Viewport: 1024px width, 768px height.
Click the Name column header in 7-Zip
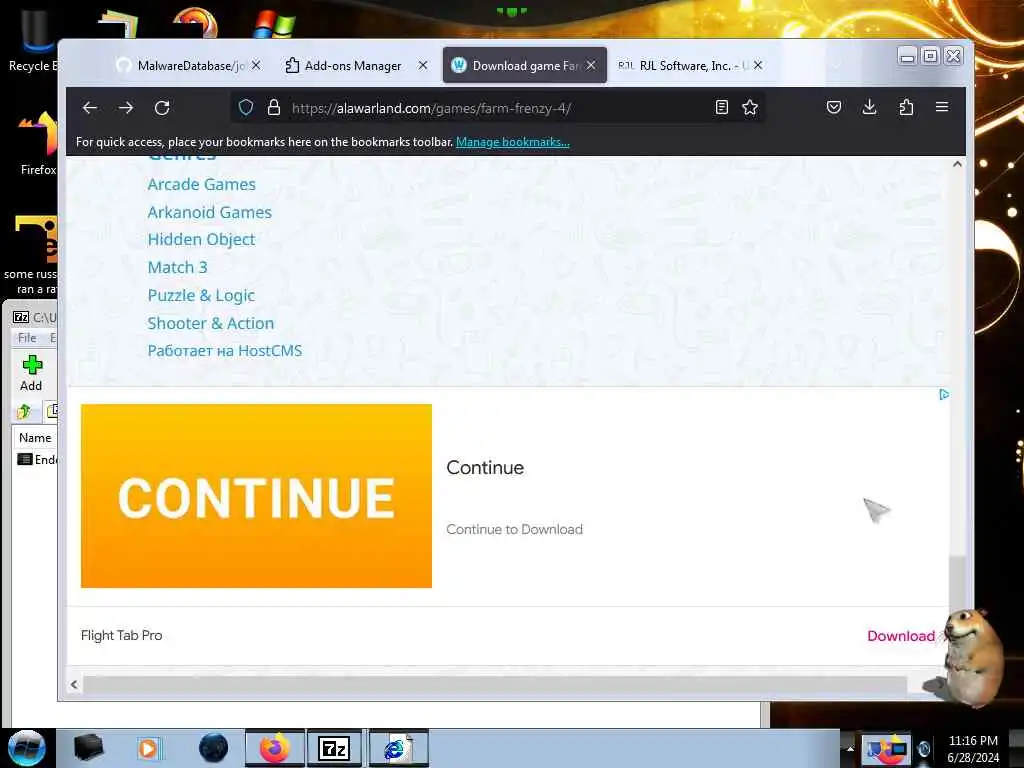pos(35,438)
